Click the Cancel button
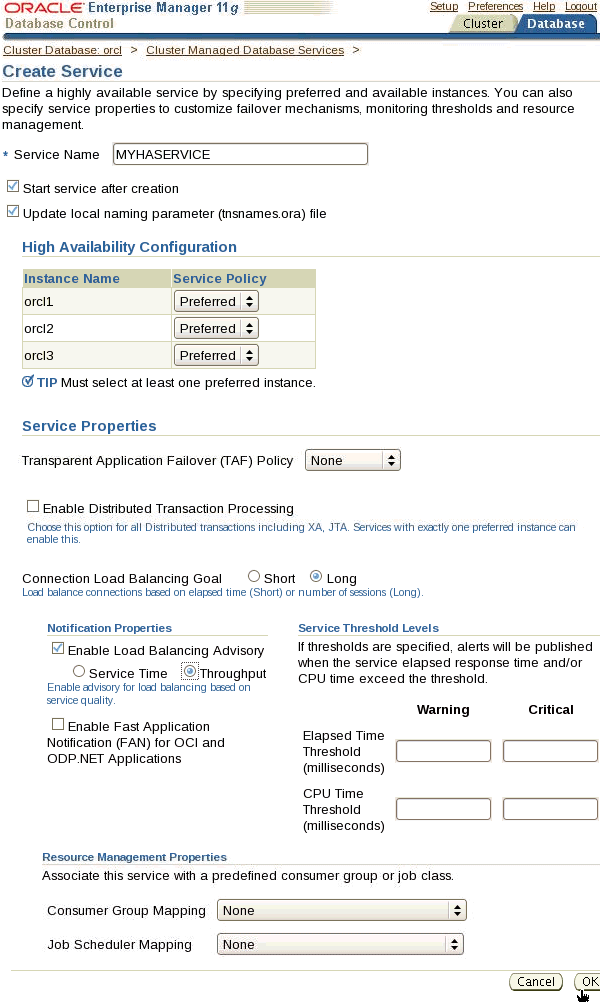Viewport: 600px width, 1008px height. (535, 981)
